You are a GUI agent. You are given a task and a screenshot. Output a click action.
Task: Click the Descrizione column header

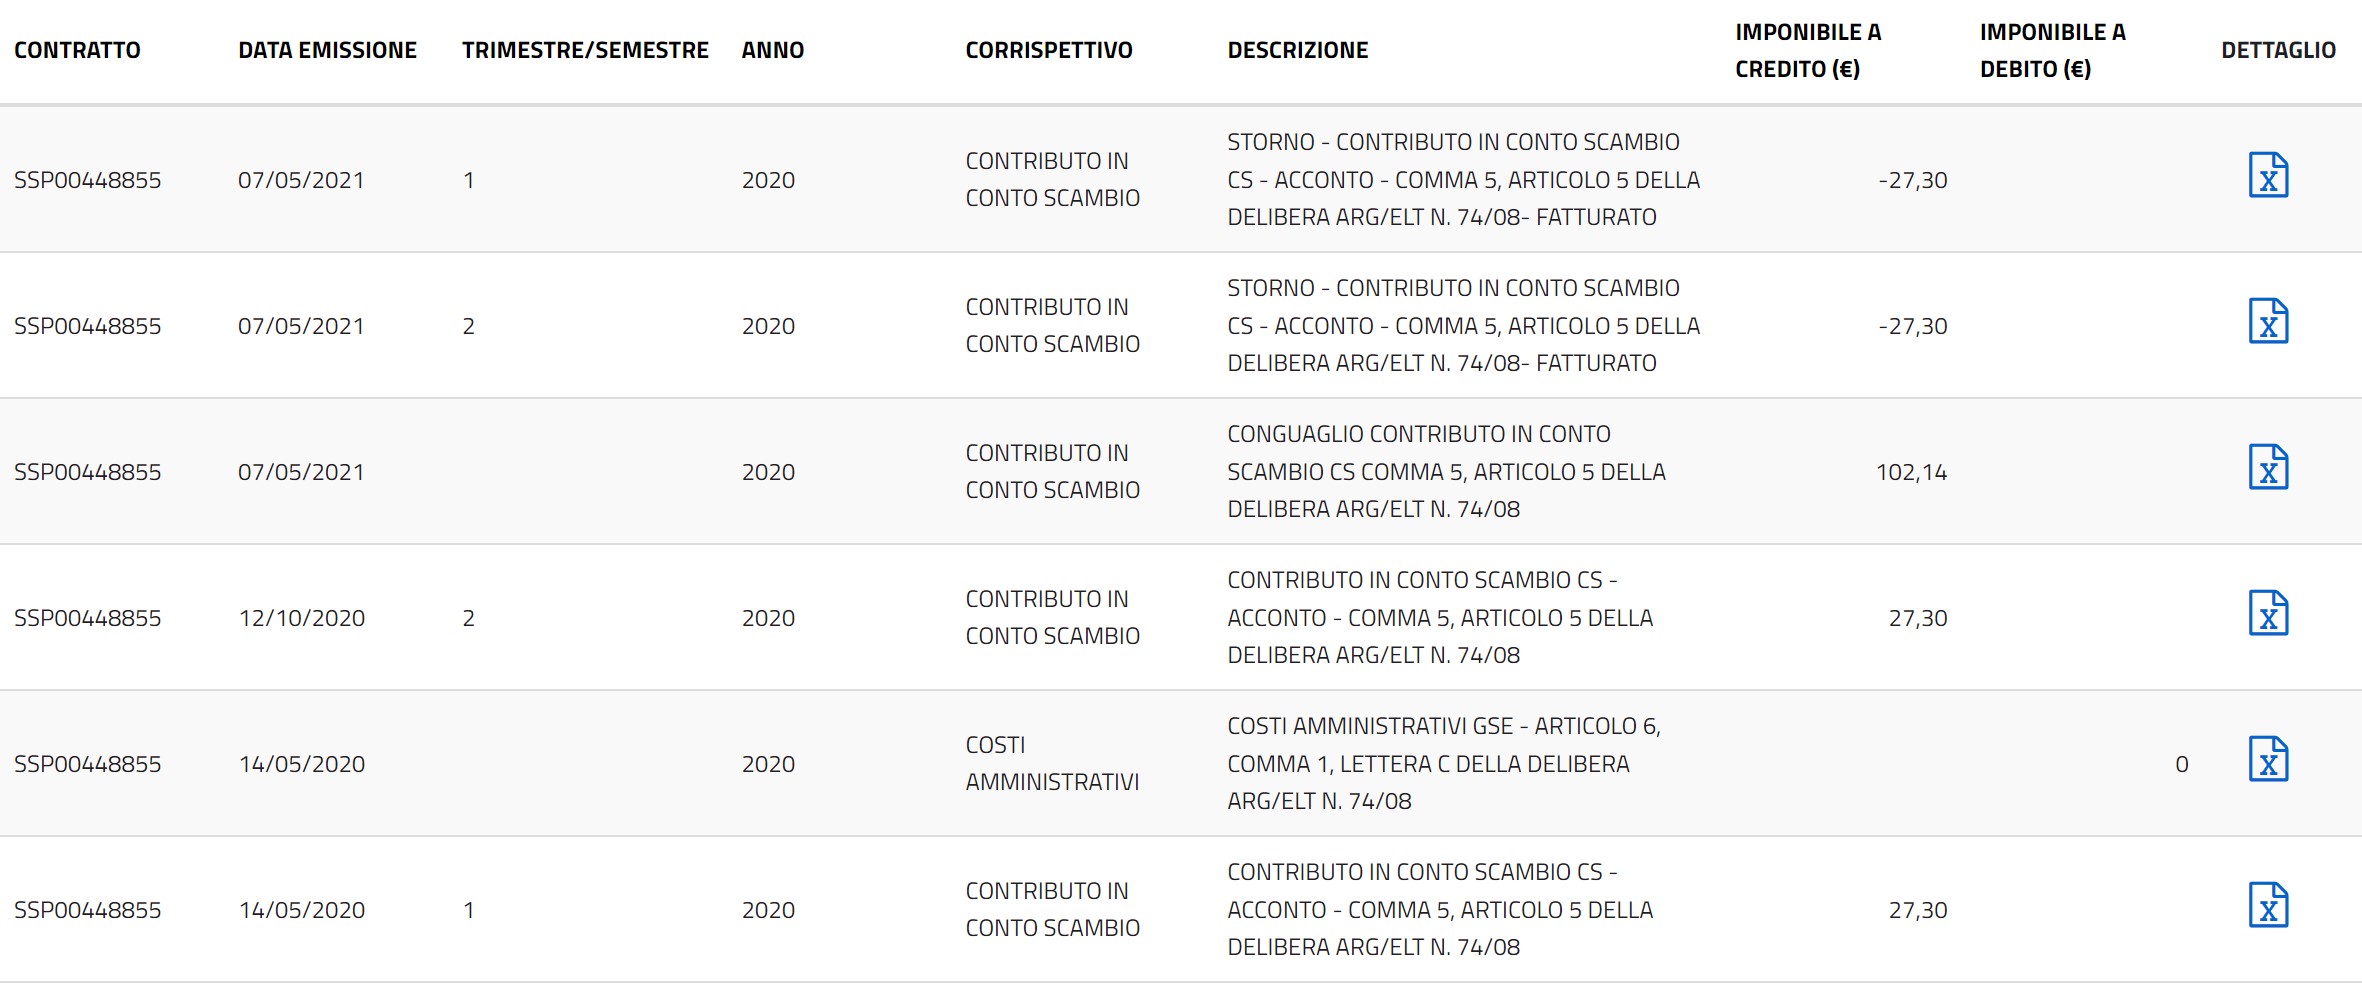click(x=1297, y=50)
